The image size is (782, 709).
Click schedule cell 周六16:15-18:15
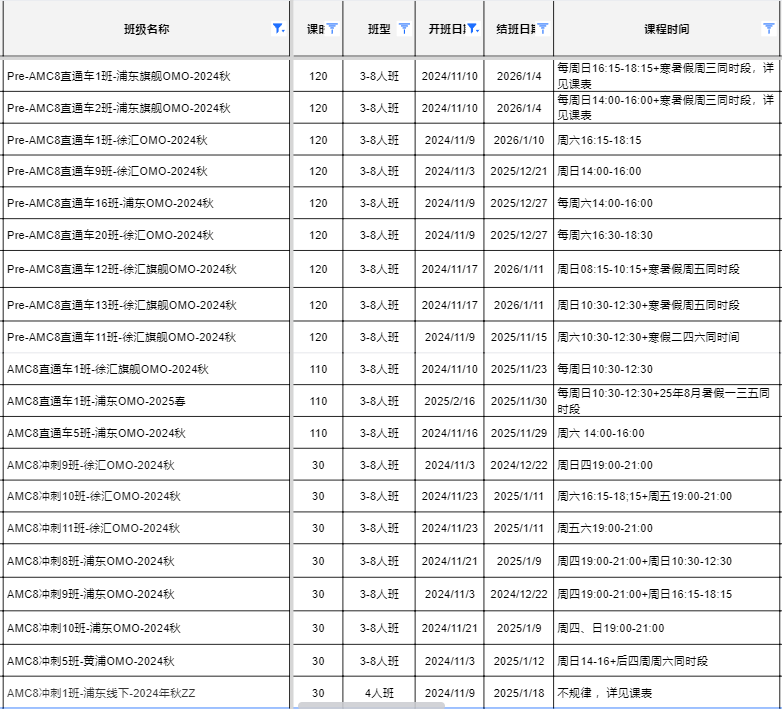667,140
